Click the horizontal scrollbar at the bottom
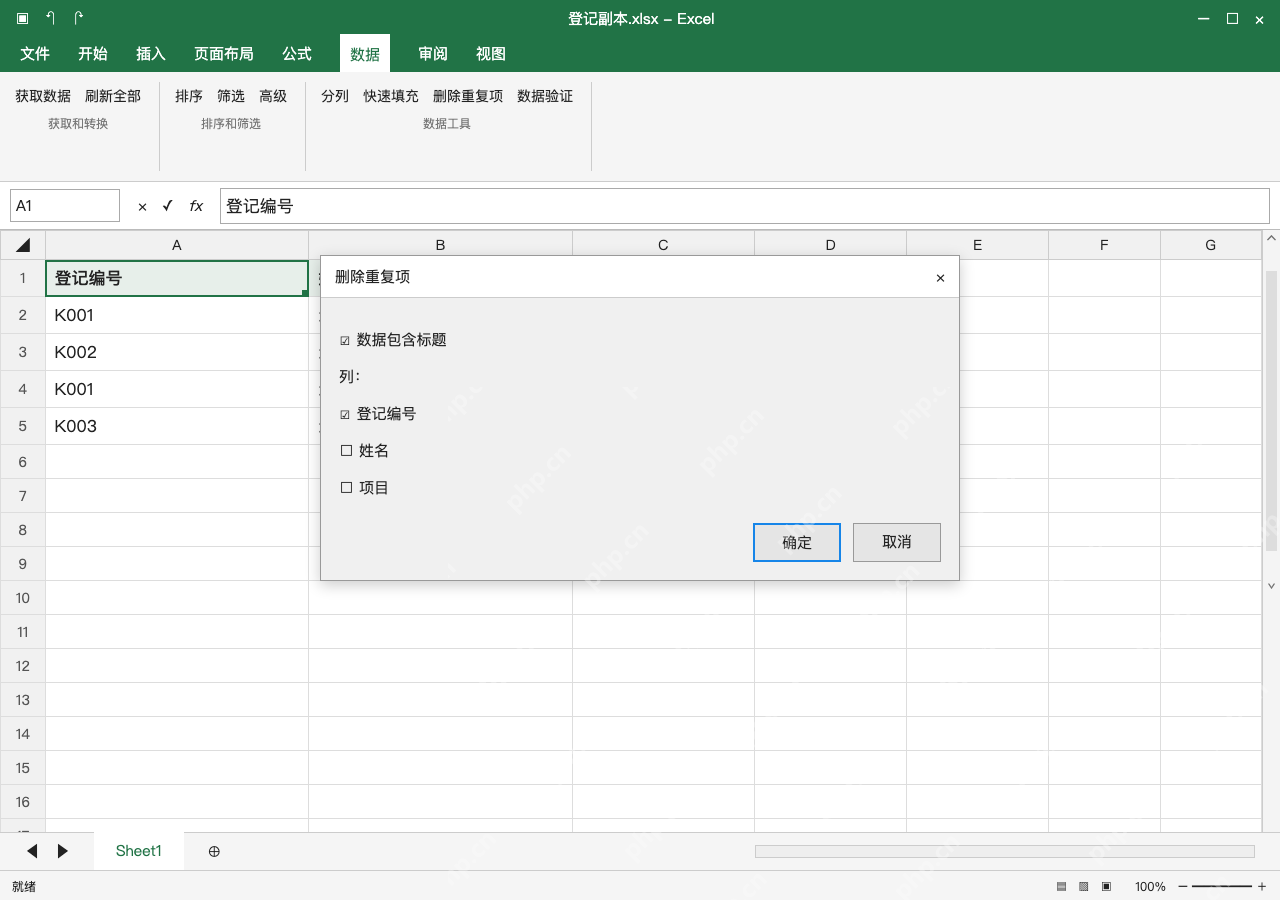This screenshot has width=1280, height=900. click(x=1005, y=851)
